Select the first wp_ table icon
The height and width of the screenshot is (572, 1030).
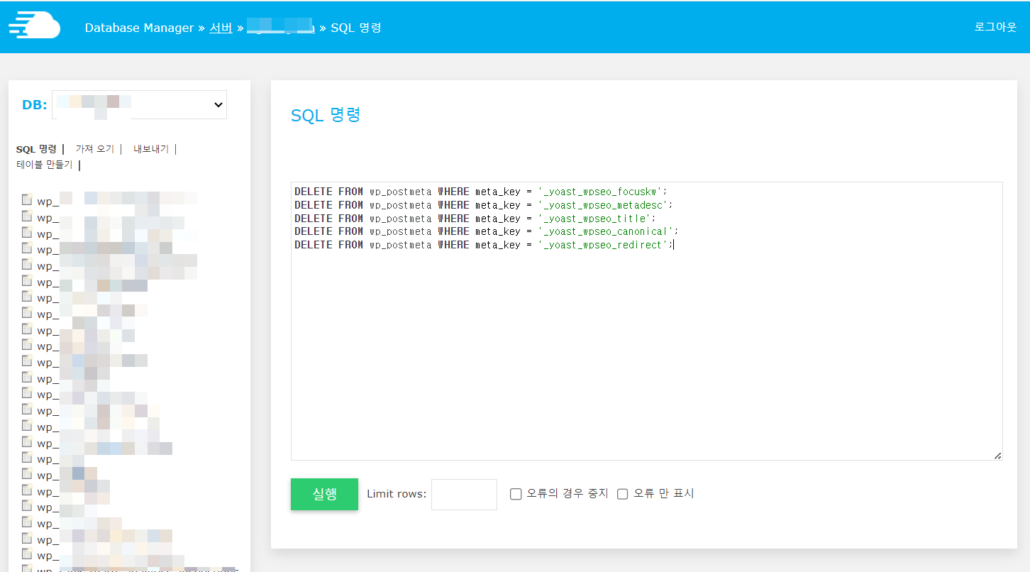pyautogui.click(x=26, y=200)
